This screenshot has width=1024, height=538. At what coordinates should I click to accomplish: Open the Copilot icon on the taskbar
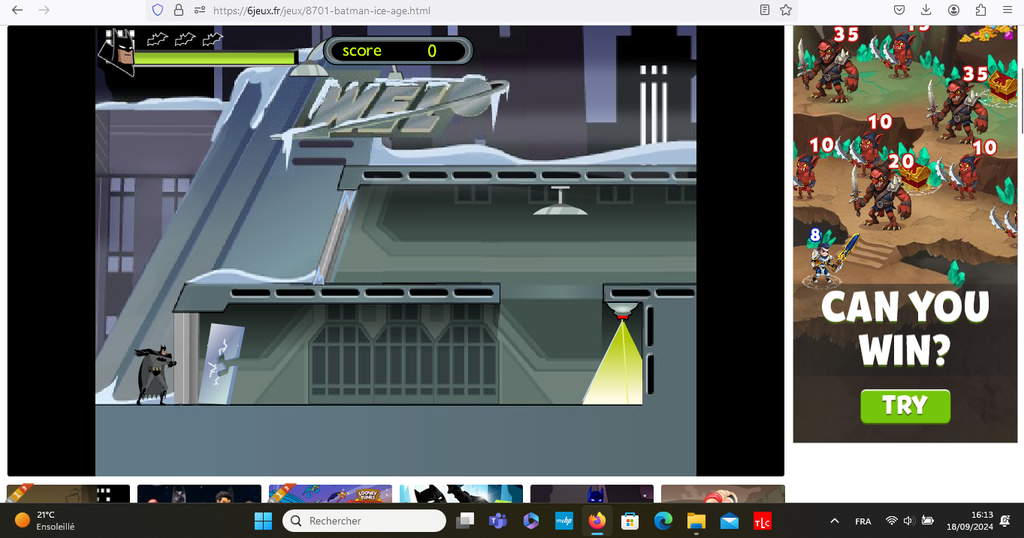531,520
